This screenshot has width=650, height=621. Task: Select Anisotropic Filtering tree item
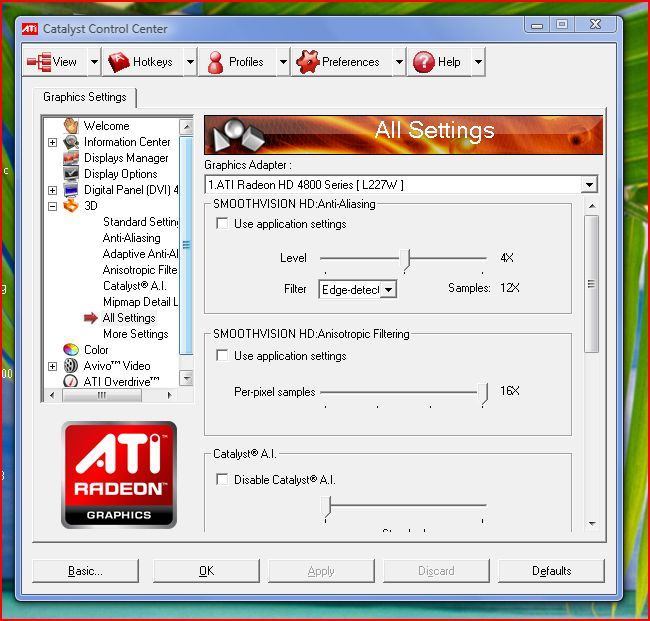(141, 270)
